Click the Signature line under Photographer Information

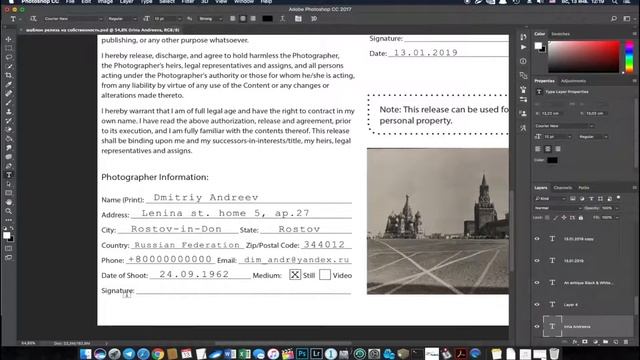(244, 290)
